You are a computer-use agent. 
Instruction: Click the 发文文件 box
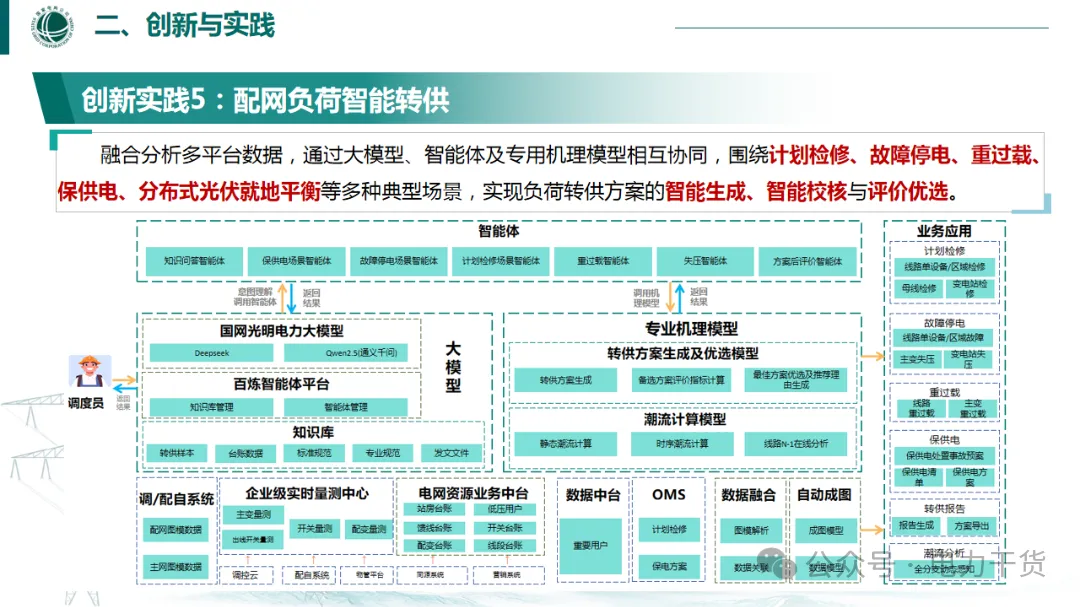tap(452, 453)
